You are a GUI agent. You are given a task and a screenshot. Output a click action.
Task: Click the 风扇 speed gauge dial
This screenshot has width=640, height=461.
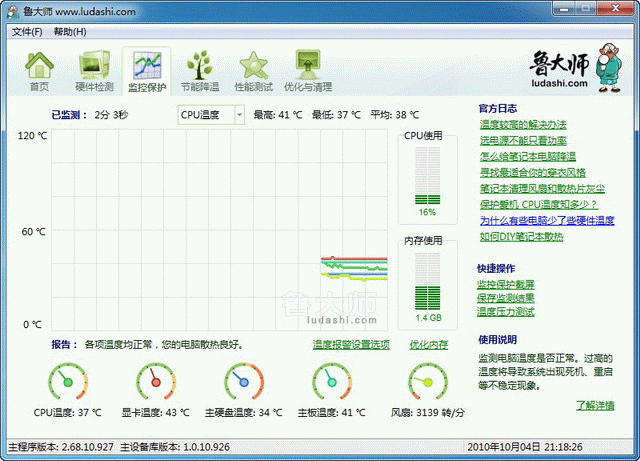[428, 382]
